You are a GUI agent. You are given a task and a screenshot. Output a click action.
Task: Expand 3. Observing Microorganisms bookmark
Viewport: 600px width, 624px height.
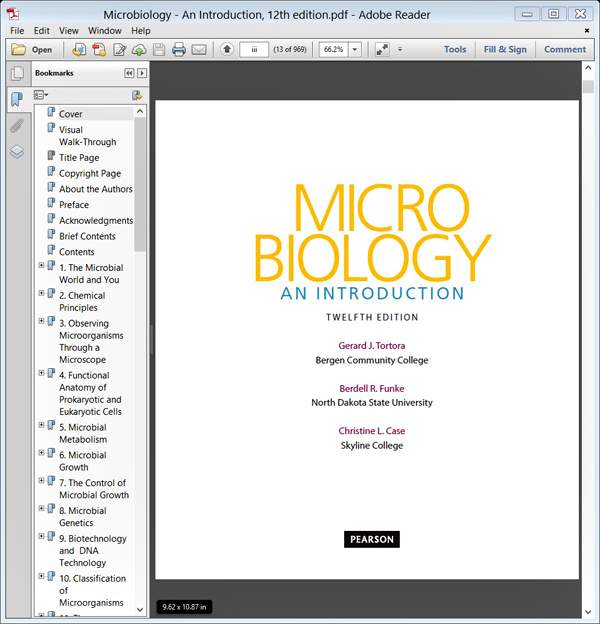[x=41, y=321]
